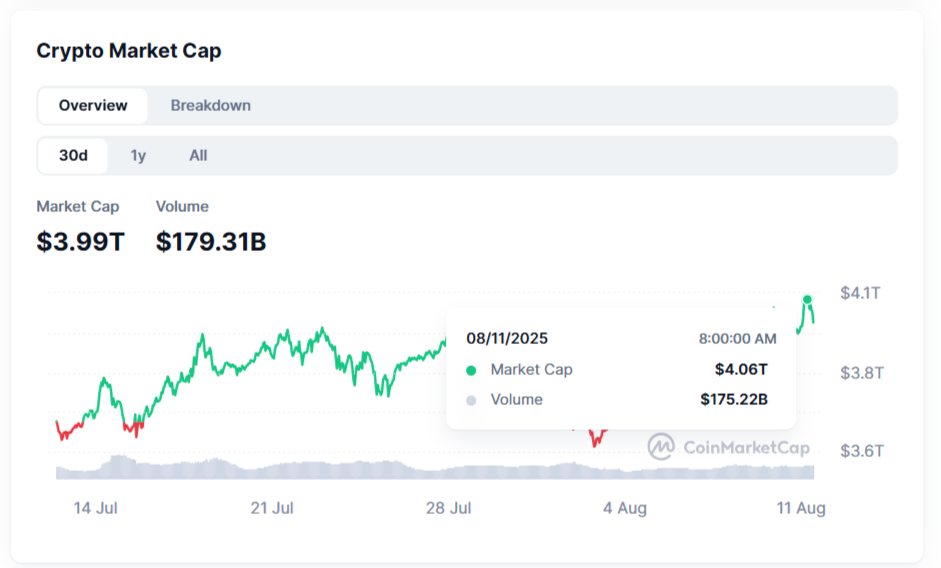This screenshot has height=568, width=941.
Task: Click the gray Volume legend dot
Action: [x=471, y=400]
